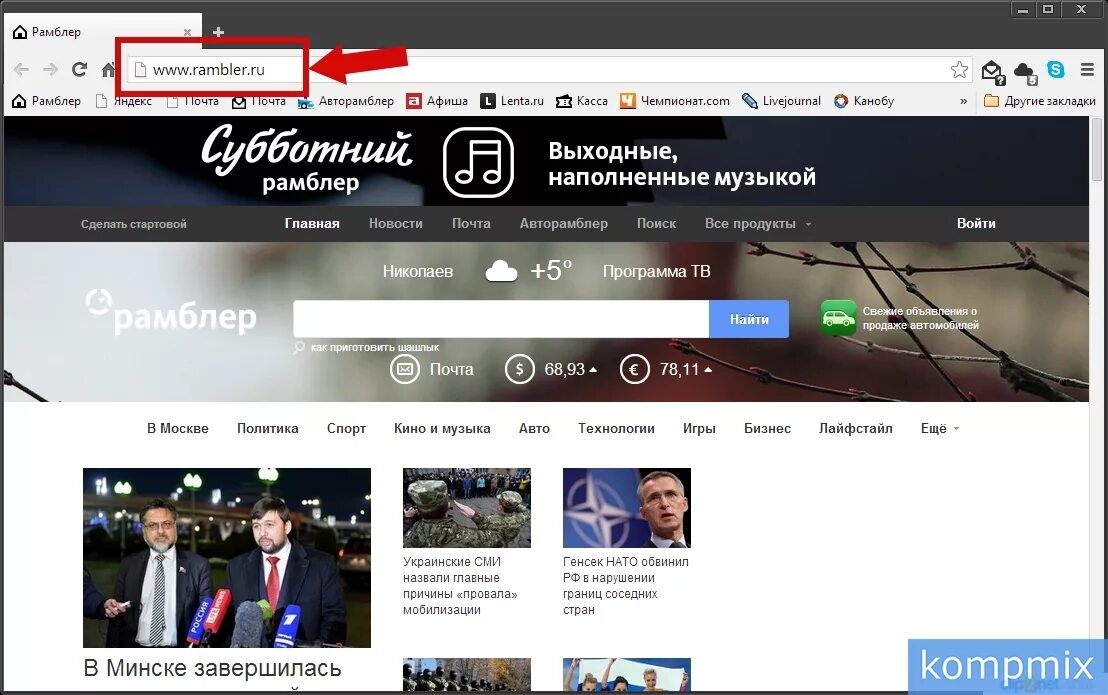This screenshot has height=695, width=1108.
Task: Click the Рамблер logo
Action: (x=171, y=311)
